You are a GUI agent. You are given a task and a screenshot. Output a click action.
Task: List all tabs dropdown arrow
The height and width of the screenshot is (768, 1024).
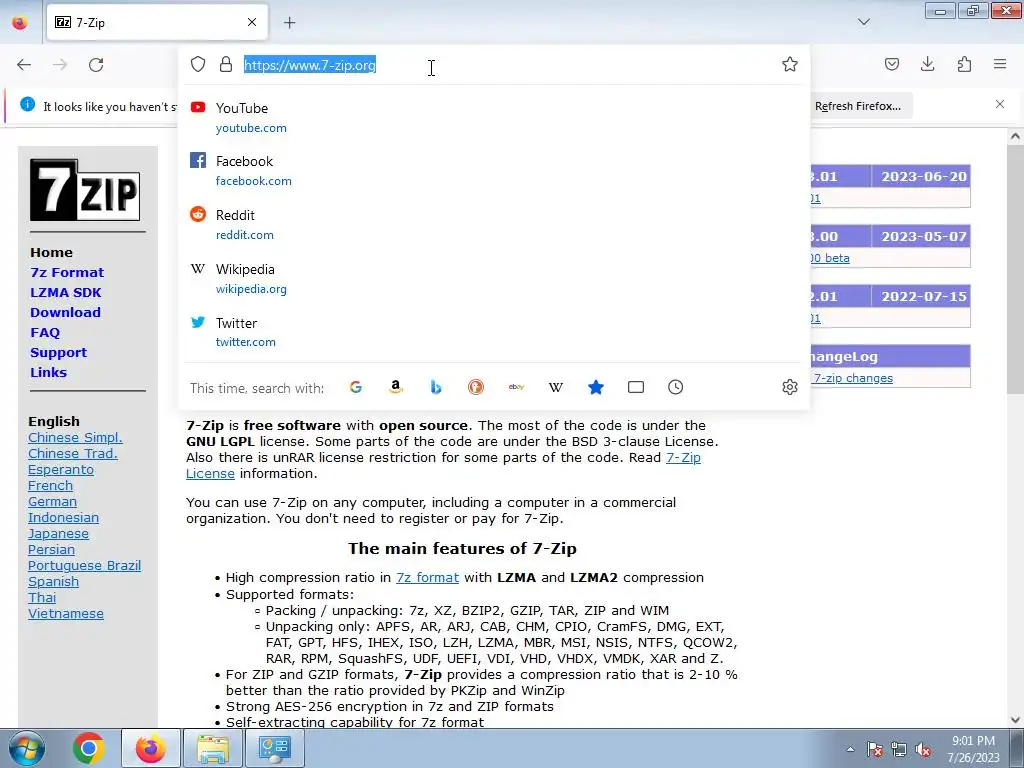click(863, 22)
